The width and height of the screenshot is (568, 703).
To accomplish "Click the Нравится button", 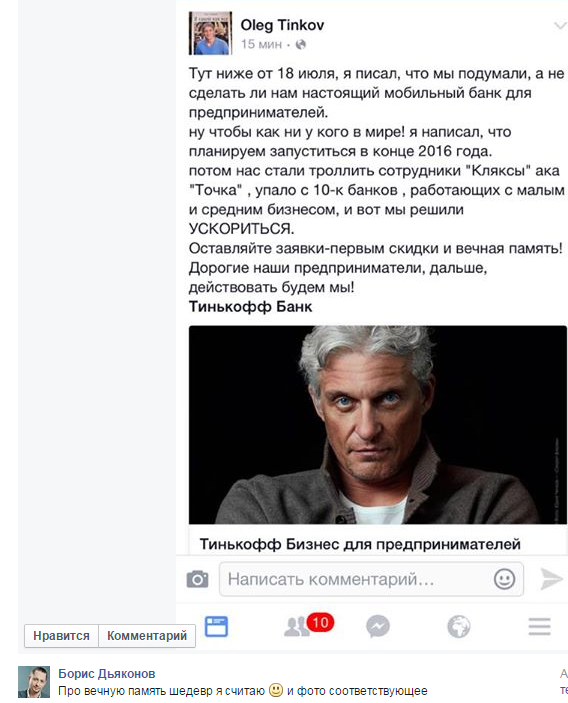I will [x=61, y=636].
